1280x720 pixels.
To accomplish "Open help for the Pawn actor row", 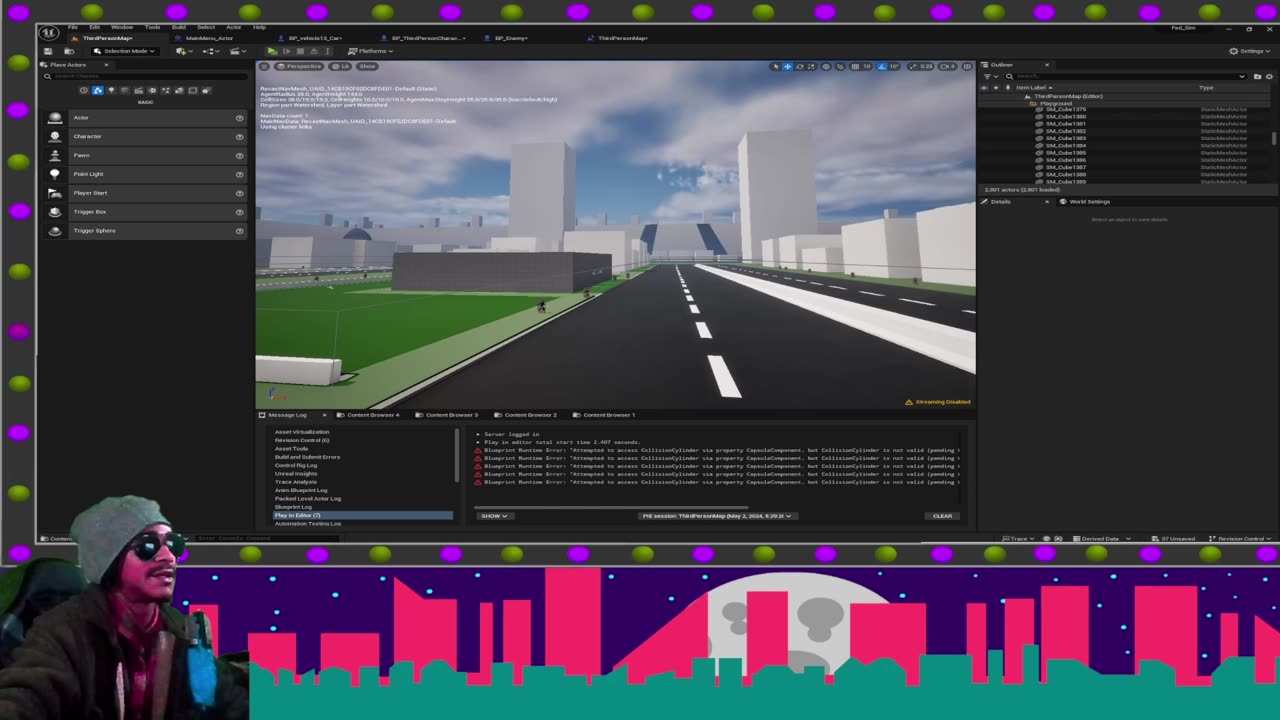I will click(239, 155).
